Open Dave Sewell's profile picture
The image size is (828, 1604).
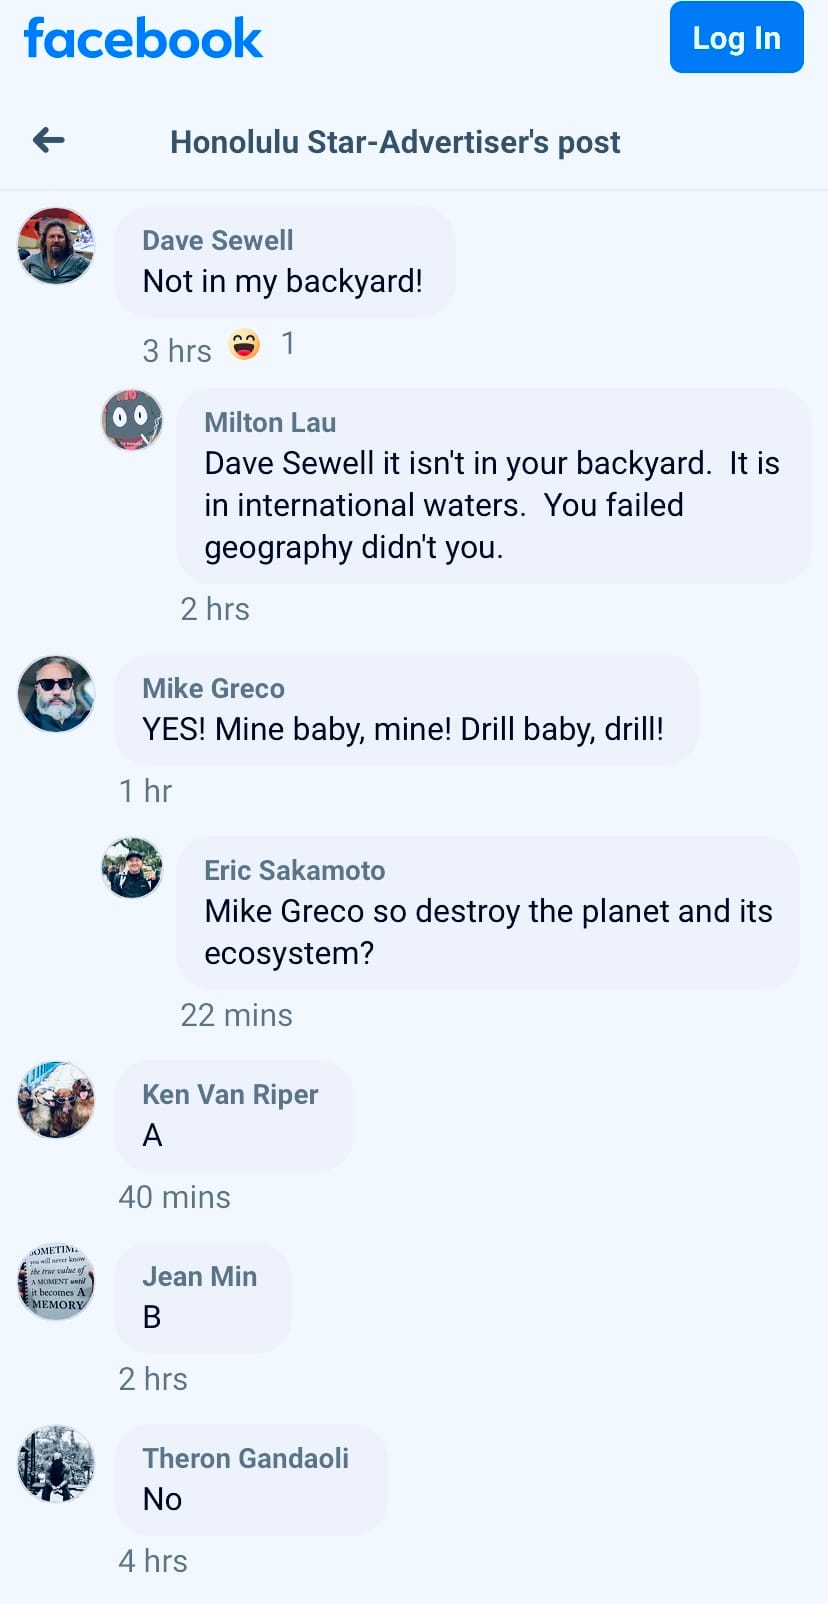[56, 246]
